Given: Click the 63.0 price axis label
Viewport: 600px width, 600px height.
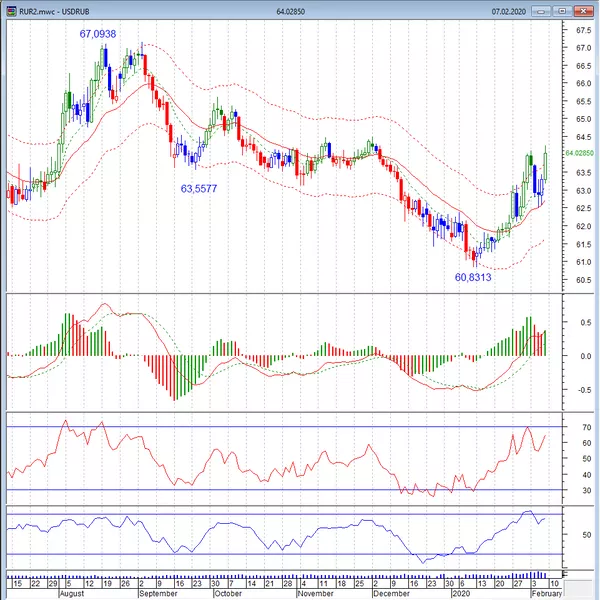Looking at the screenshot, I should 584,191.
